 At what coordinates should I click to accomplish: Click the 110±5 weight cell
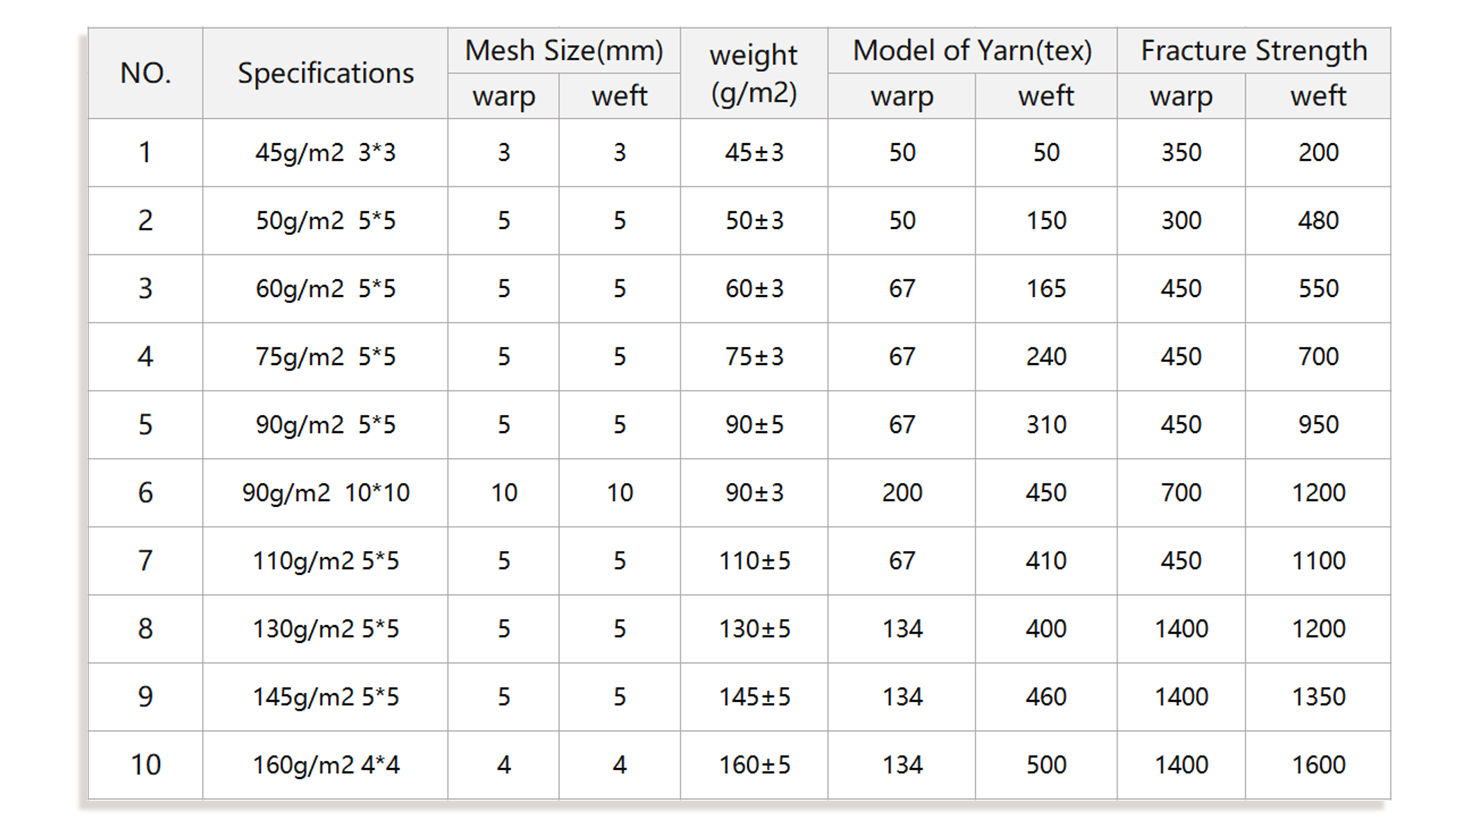(754, 561)
